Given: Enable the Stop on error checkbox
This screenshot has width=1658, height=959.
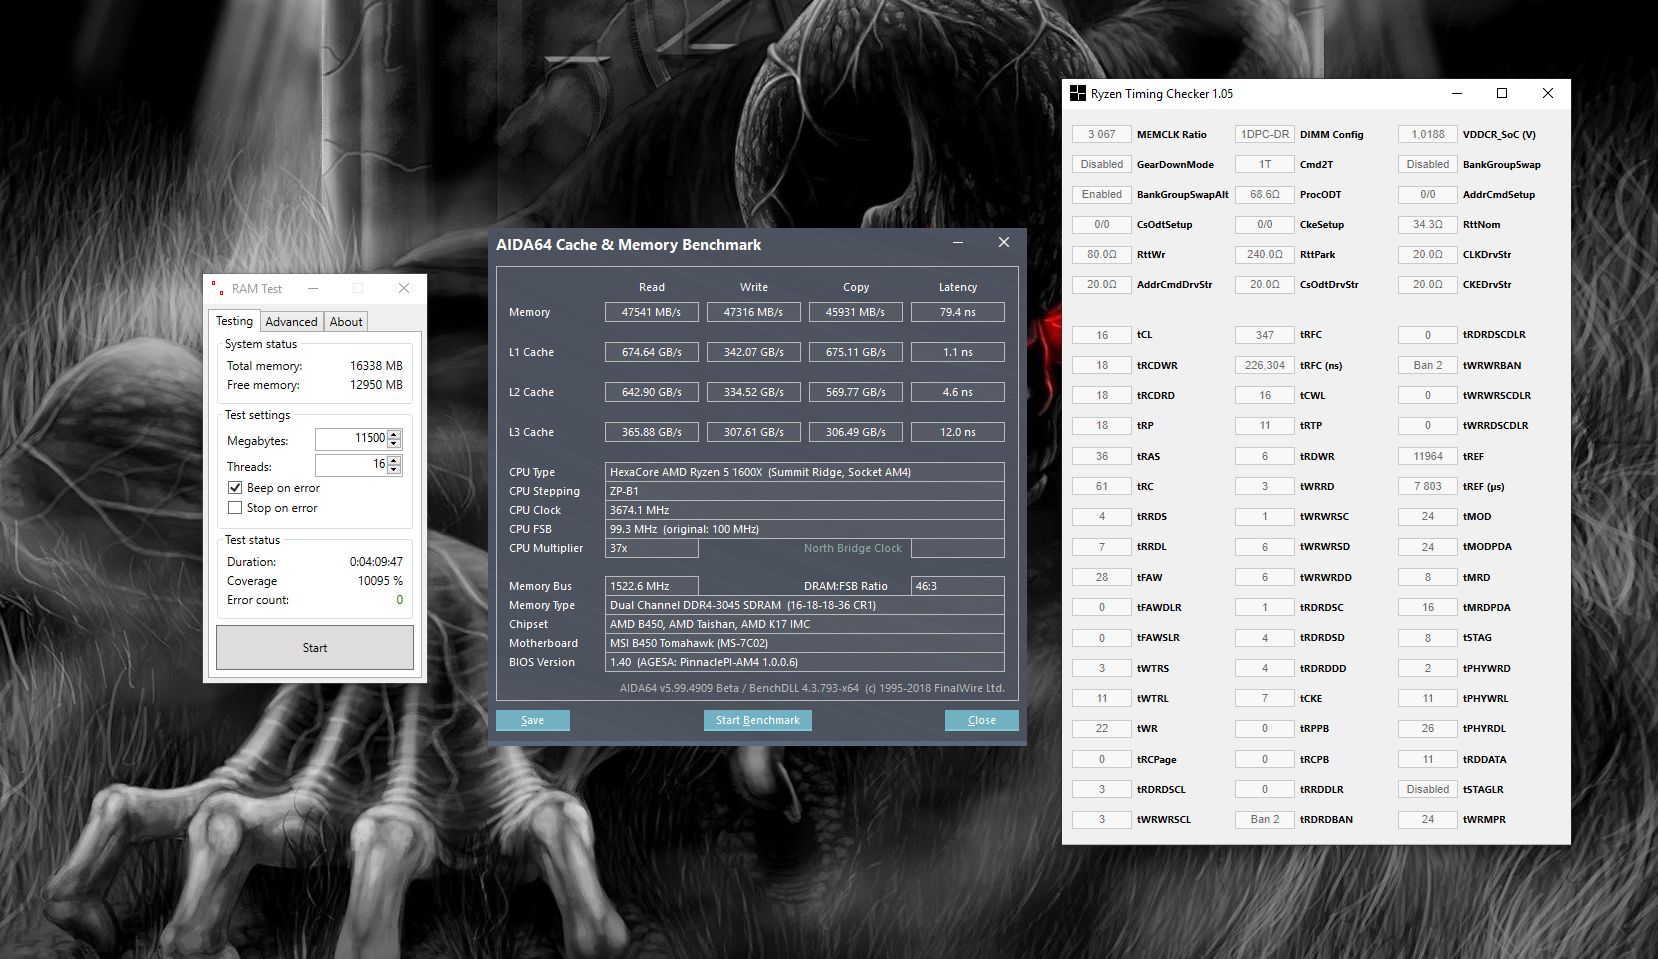Looking at the screenshot, I should click(x=235, y=508).
